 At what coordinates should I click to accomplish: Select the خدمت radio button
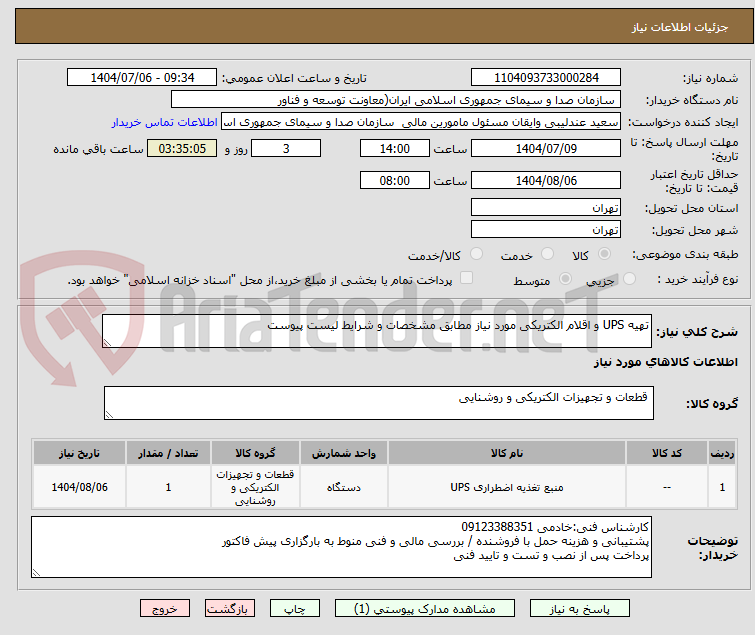pos(547,254)
